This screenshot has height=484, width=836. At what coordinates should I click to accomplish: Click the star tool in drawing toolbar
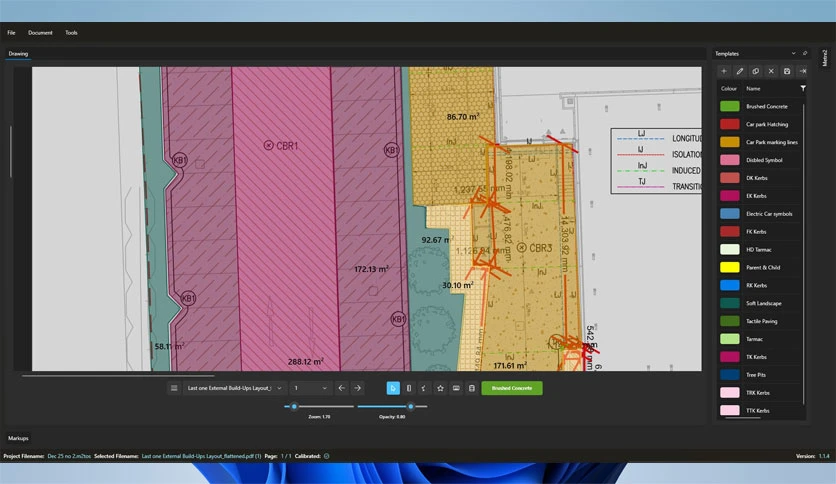[440, 388]
